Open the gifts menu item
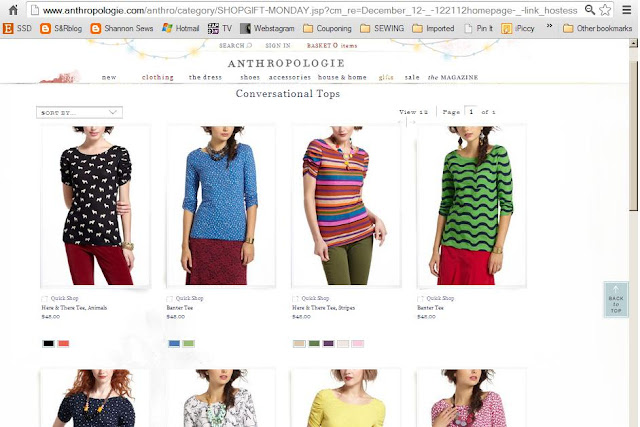The image size is (640, 427). tap(386, 77)
